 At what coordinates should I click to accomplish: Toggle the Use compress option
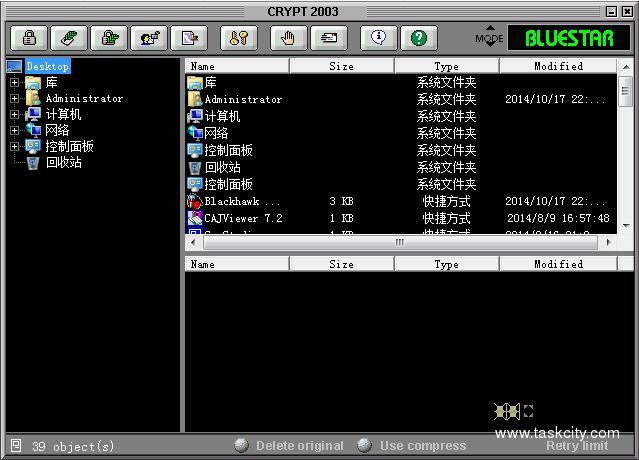click(x=365, y=446)
